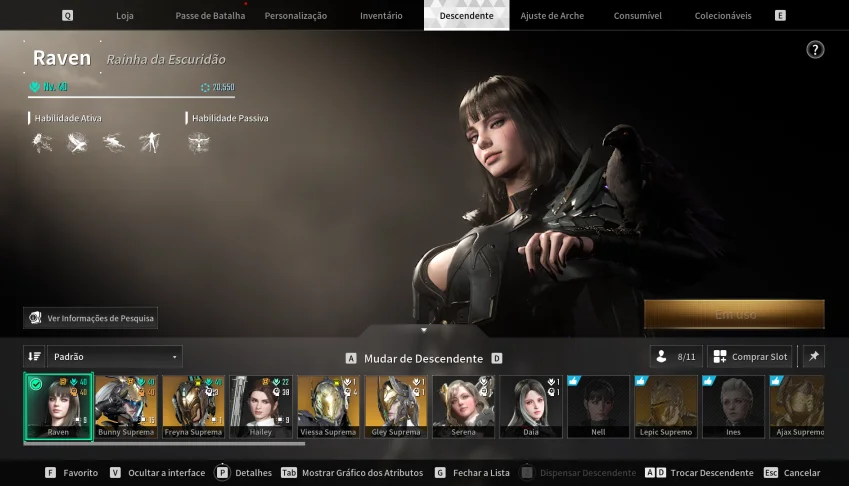
Task: Open the Ajuste de Arche tab
Action: (552, 16)
